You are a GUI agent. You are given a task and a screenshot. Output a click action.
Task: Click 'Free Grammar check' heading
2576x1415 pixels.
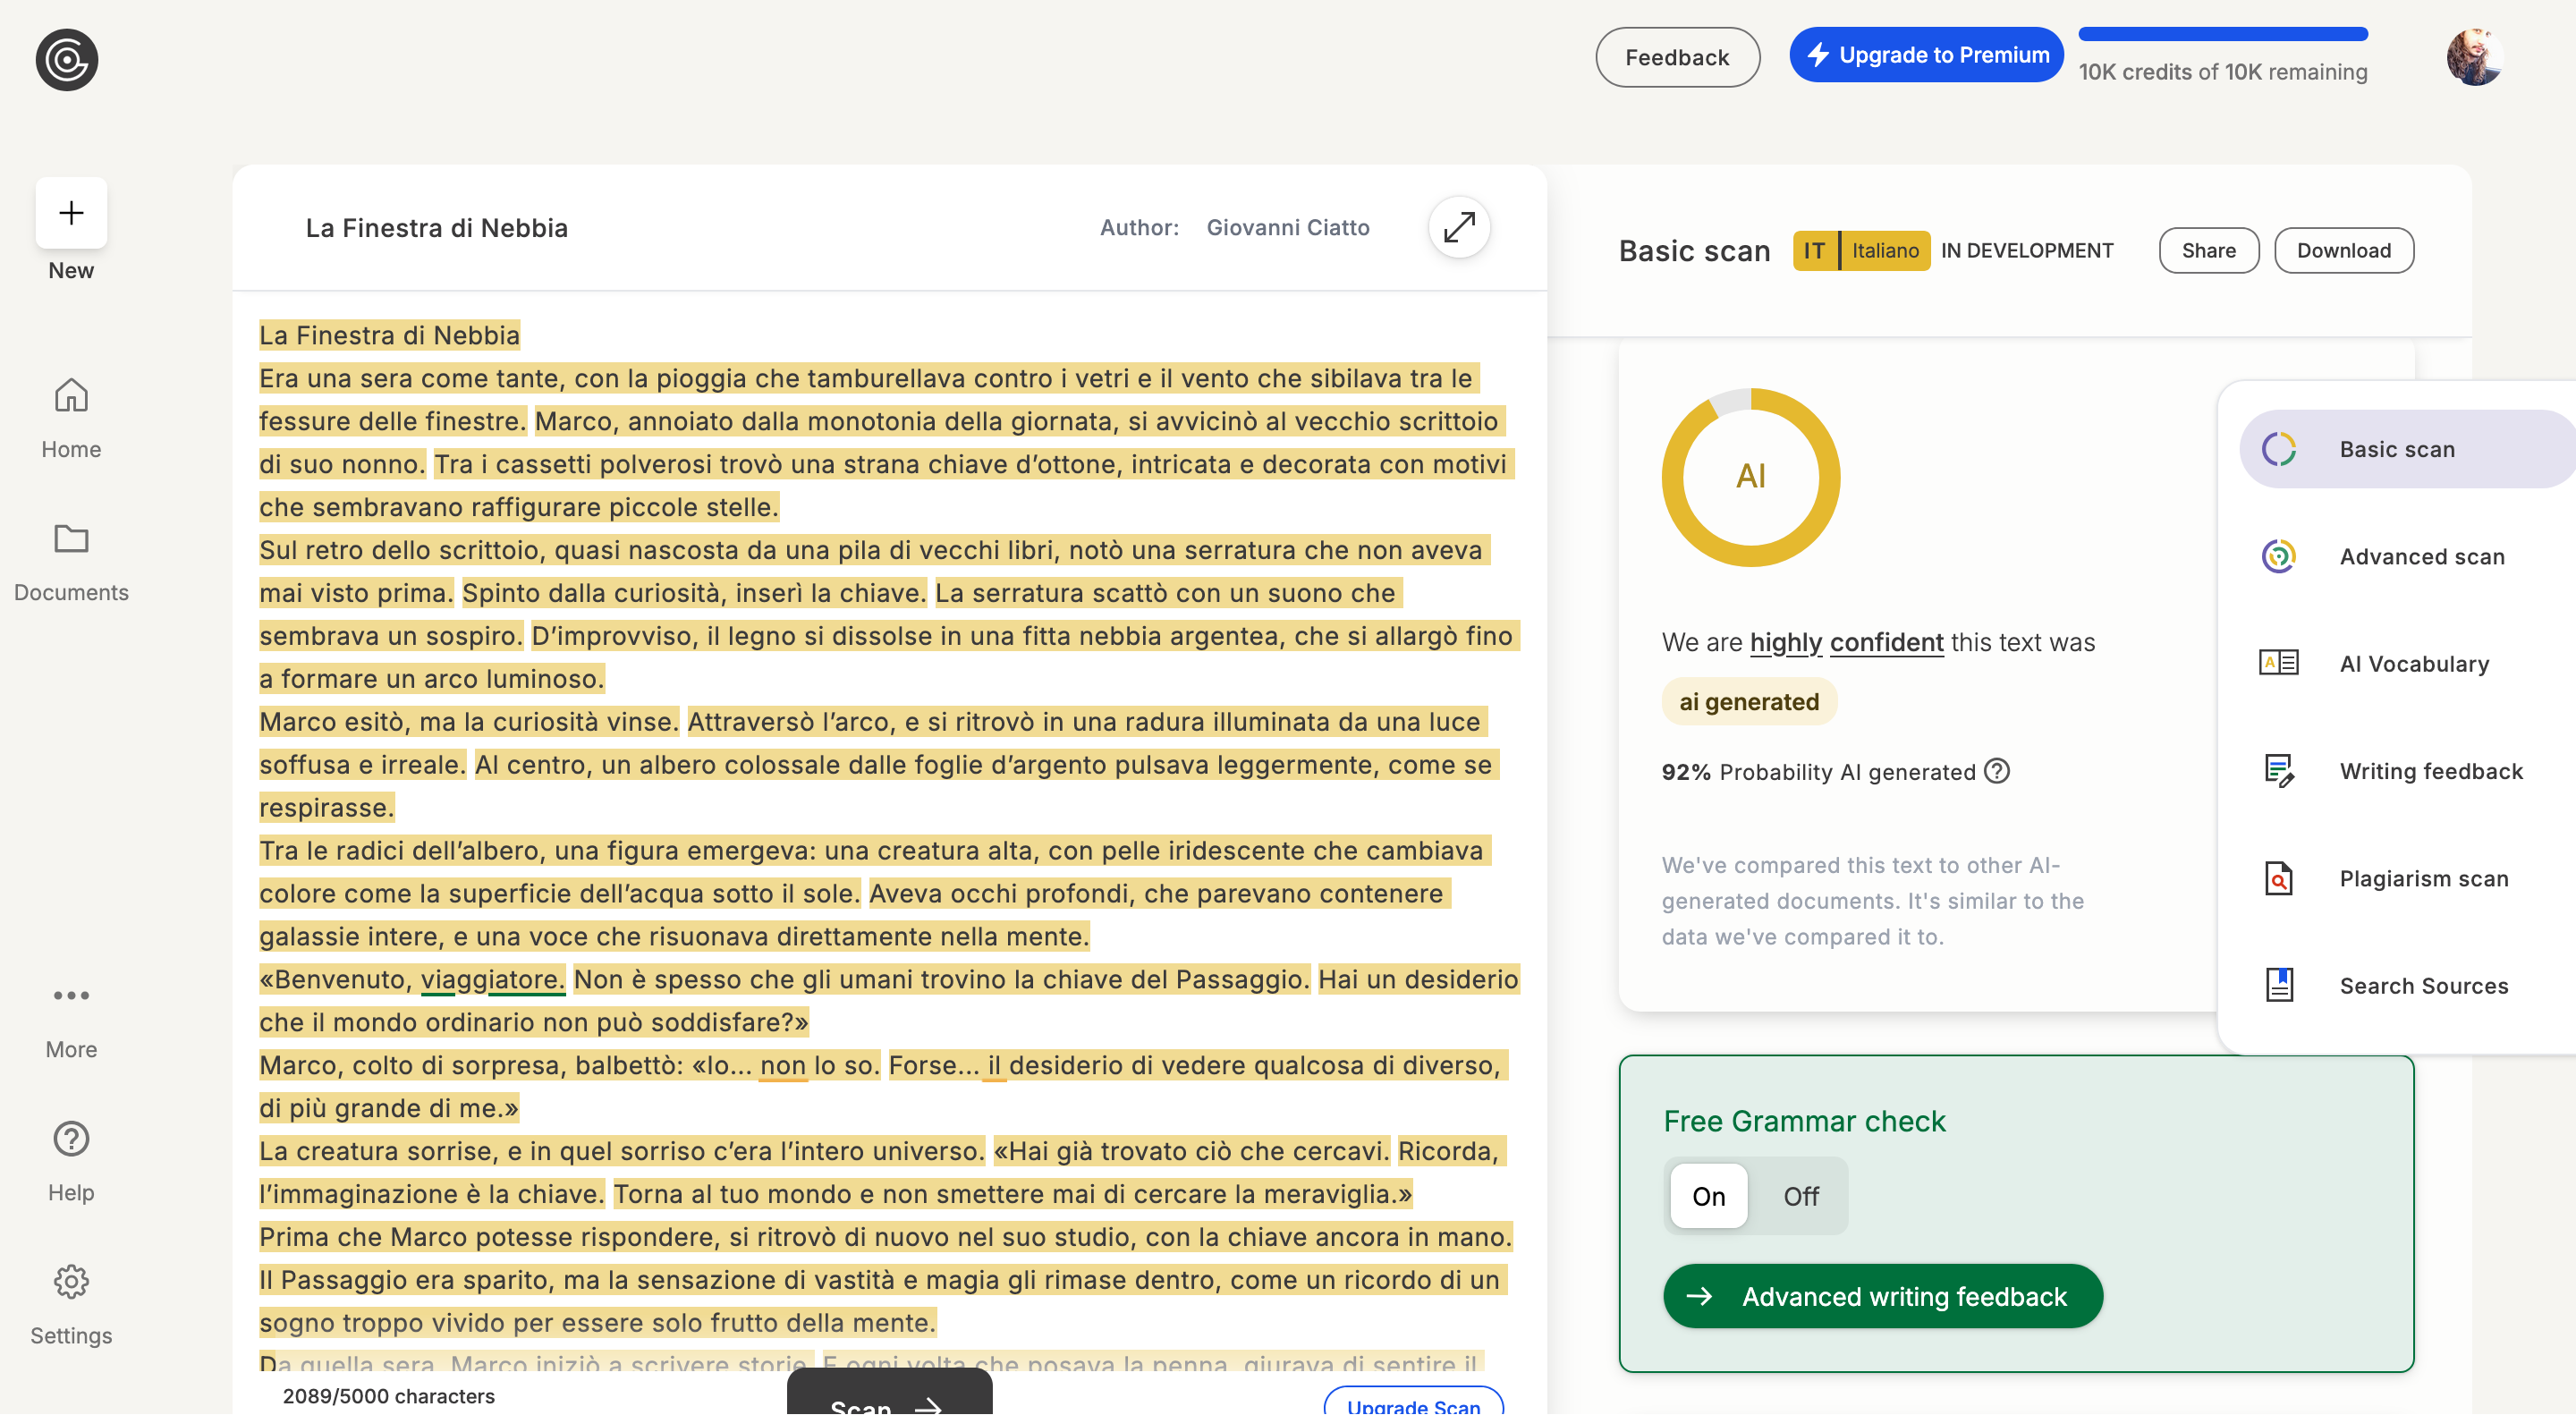pos(1804,1121)
